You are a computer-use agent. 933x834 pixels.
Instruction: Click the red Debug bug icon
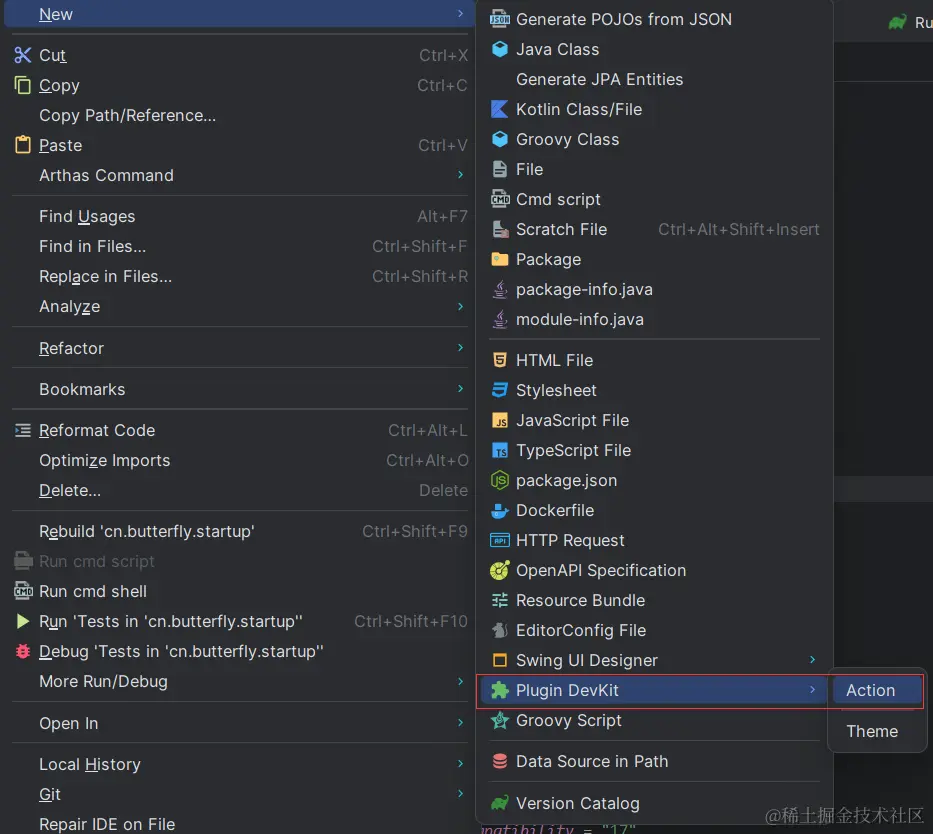point(23,651)
